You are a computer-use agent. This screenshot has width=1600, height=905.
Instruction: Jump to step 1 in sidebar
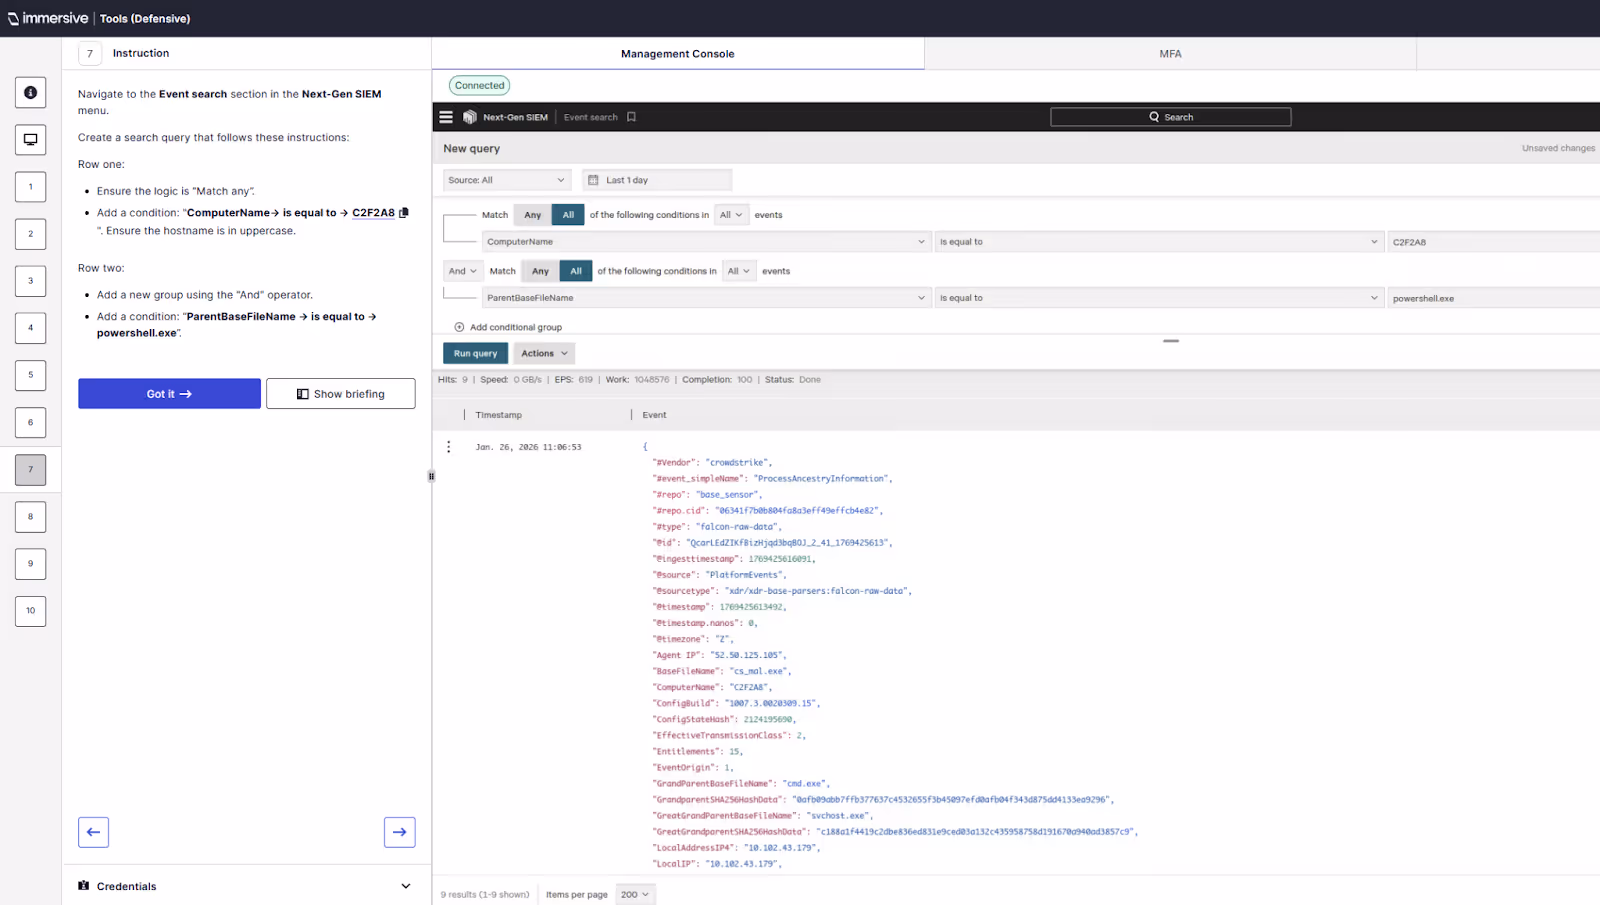[30, 187]
